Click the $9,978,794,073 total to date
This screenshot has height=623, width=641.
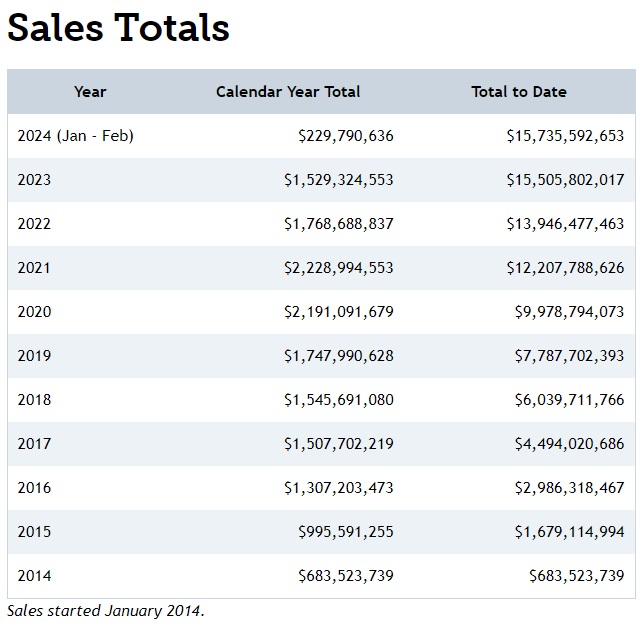(x=569, y=312)
